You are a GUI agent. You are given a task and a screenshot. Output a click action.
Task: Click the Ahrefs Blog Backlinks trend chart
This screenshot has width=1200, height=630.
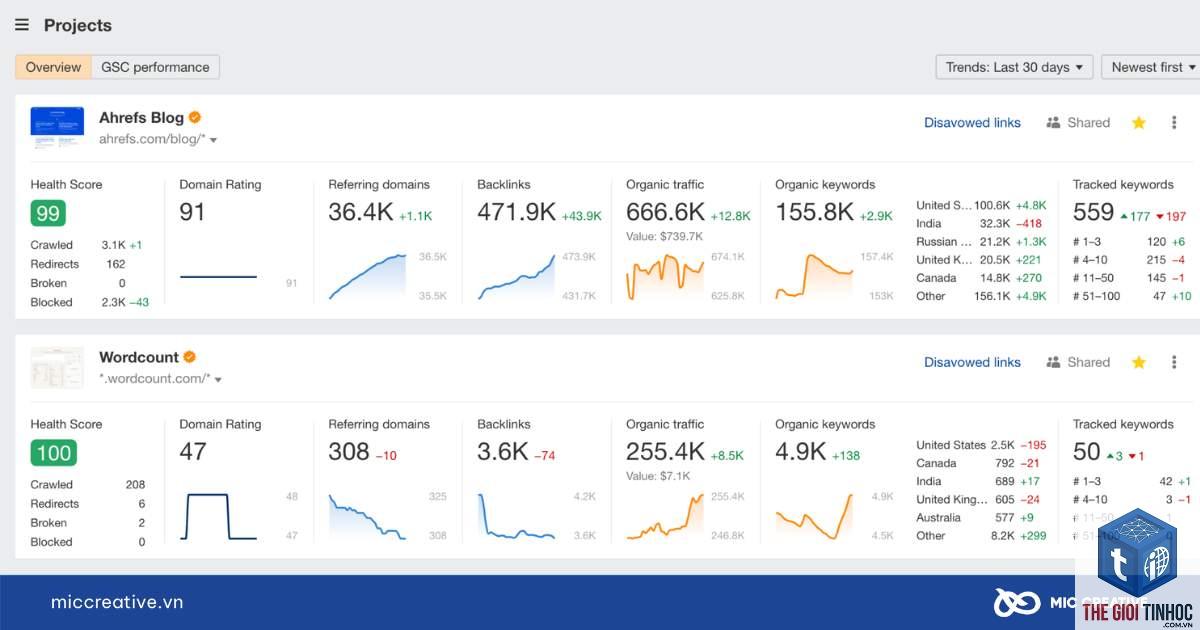click(516, 277)
